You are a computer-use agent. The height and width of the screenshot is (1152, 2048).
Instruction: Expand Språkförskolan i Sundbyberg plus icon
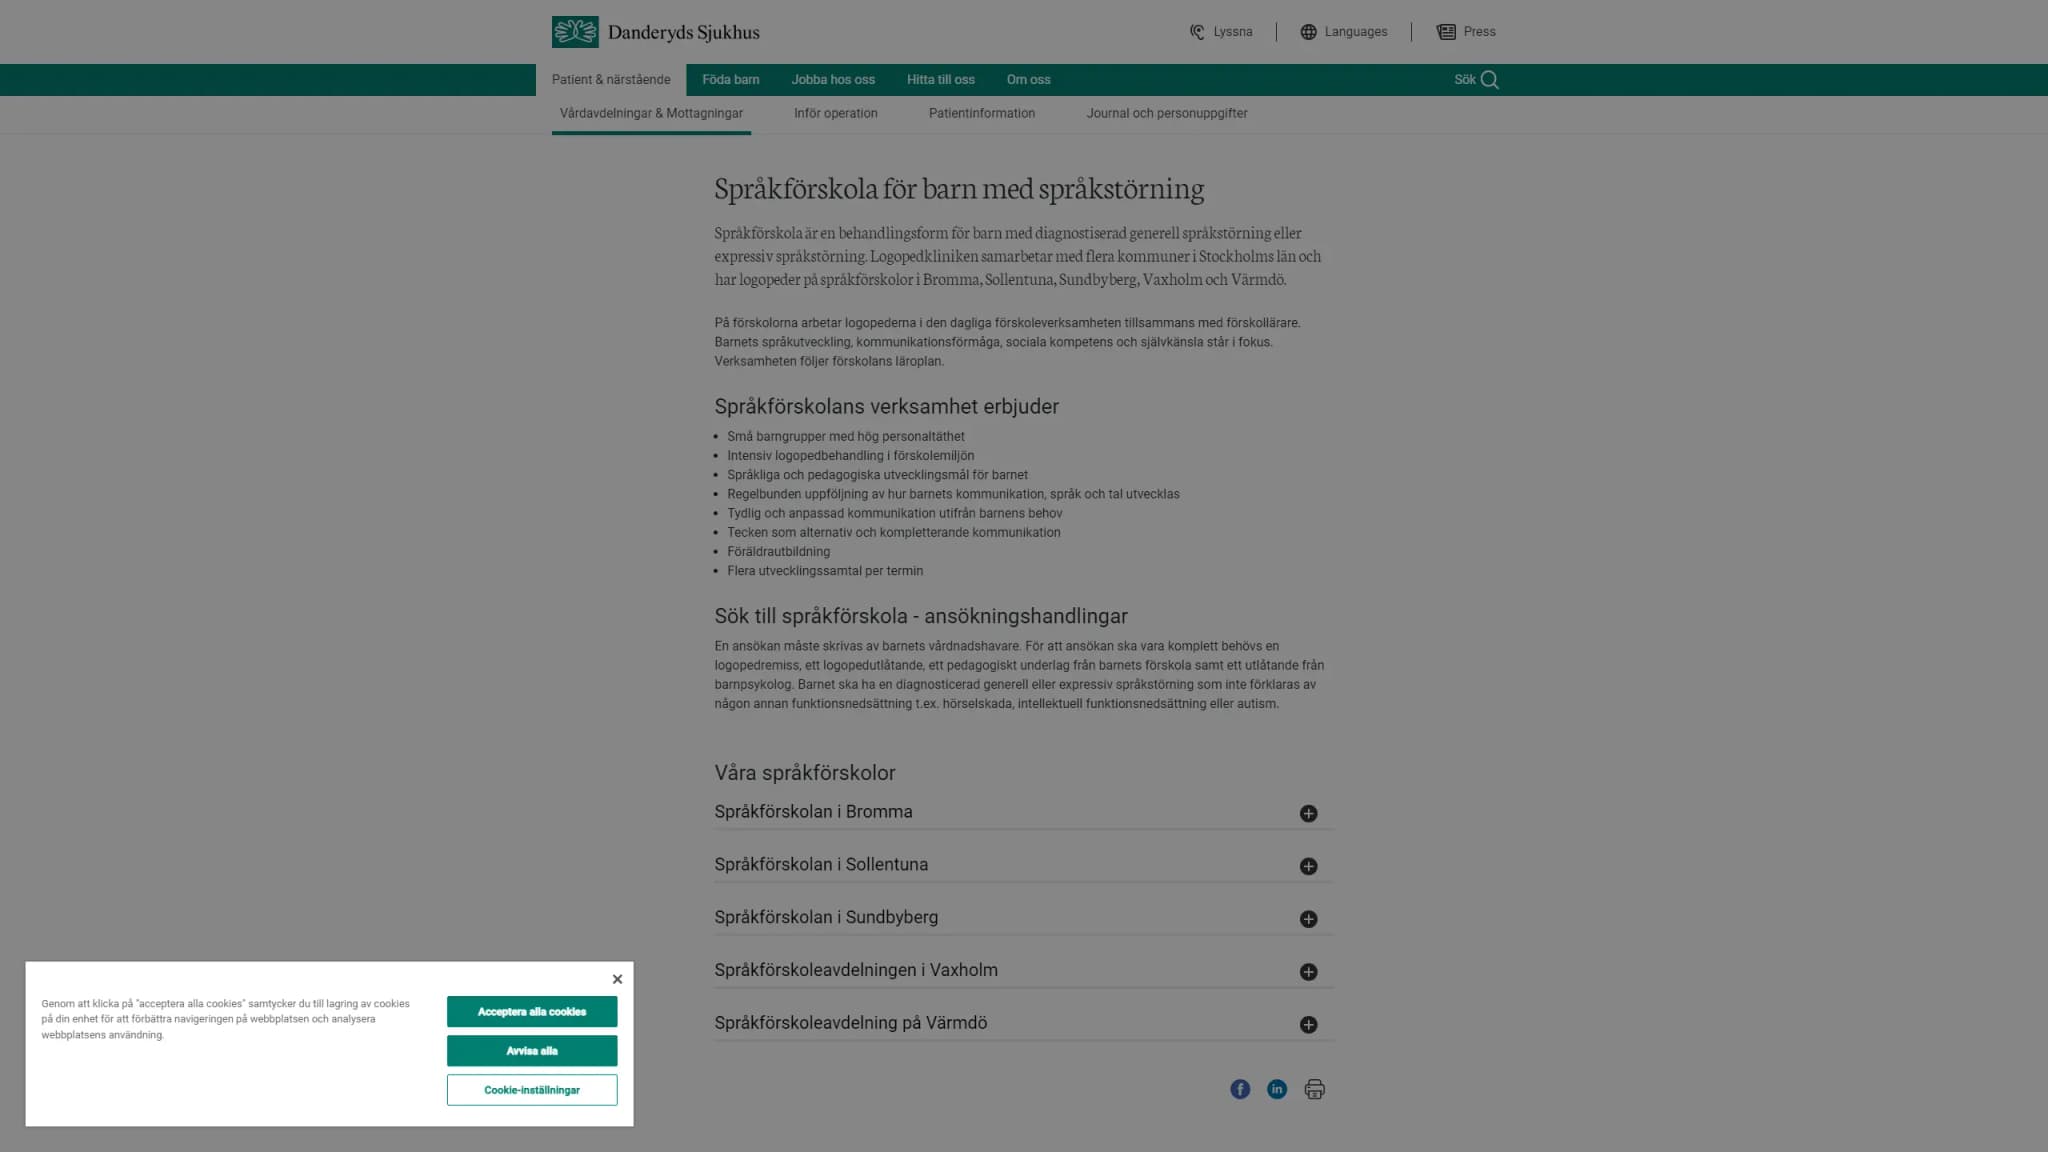coord(1308,919)
